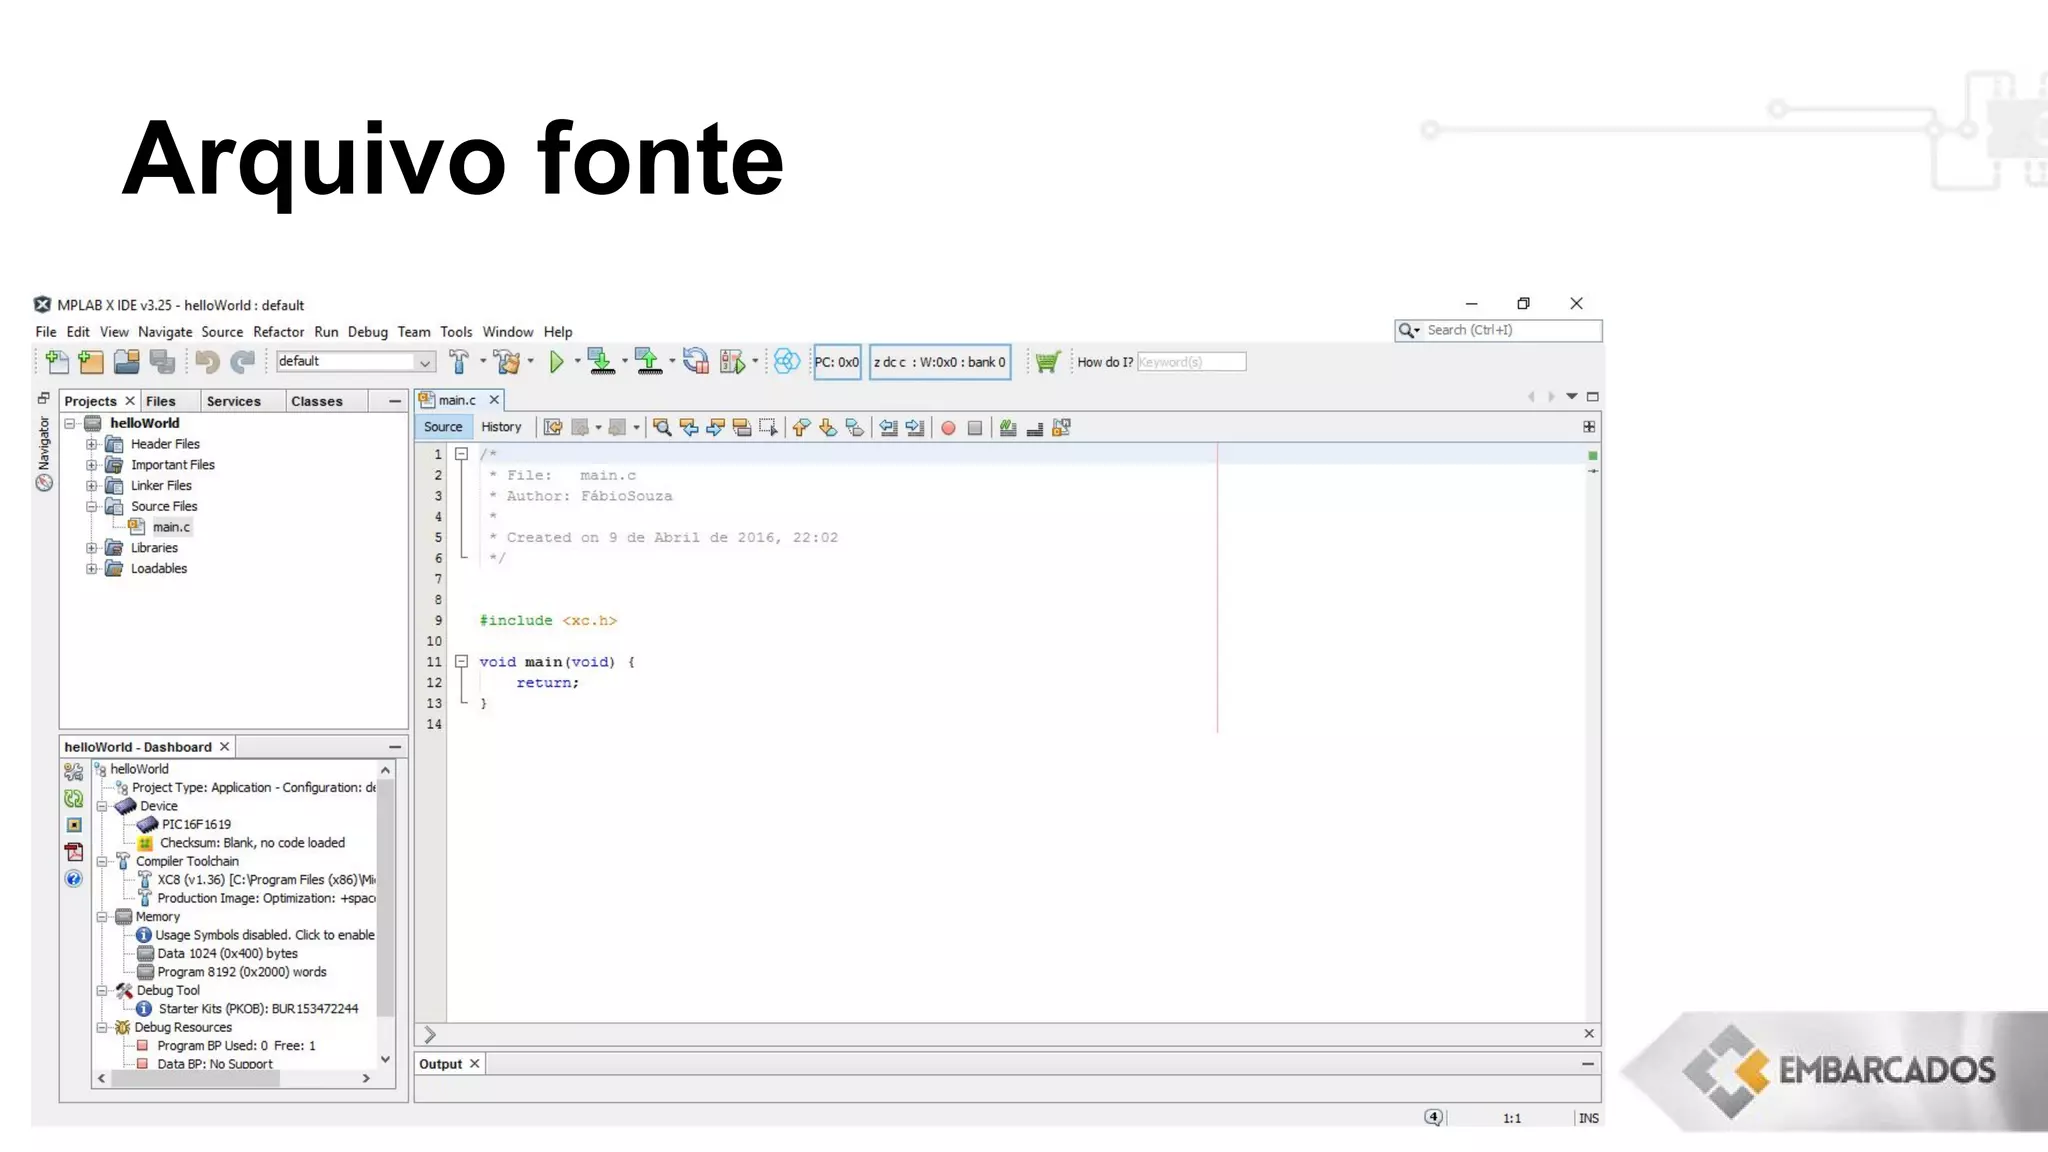The image size is (2048, 1152).
Task: Click the Search Ctrl+I field
Action: coord(1498,330)
